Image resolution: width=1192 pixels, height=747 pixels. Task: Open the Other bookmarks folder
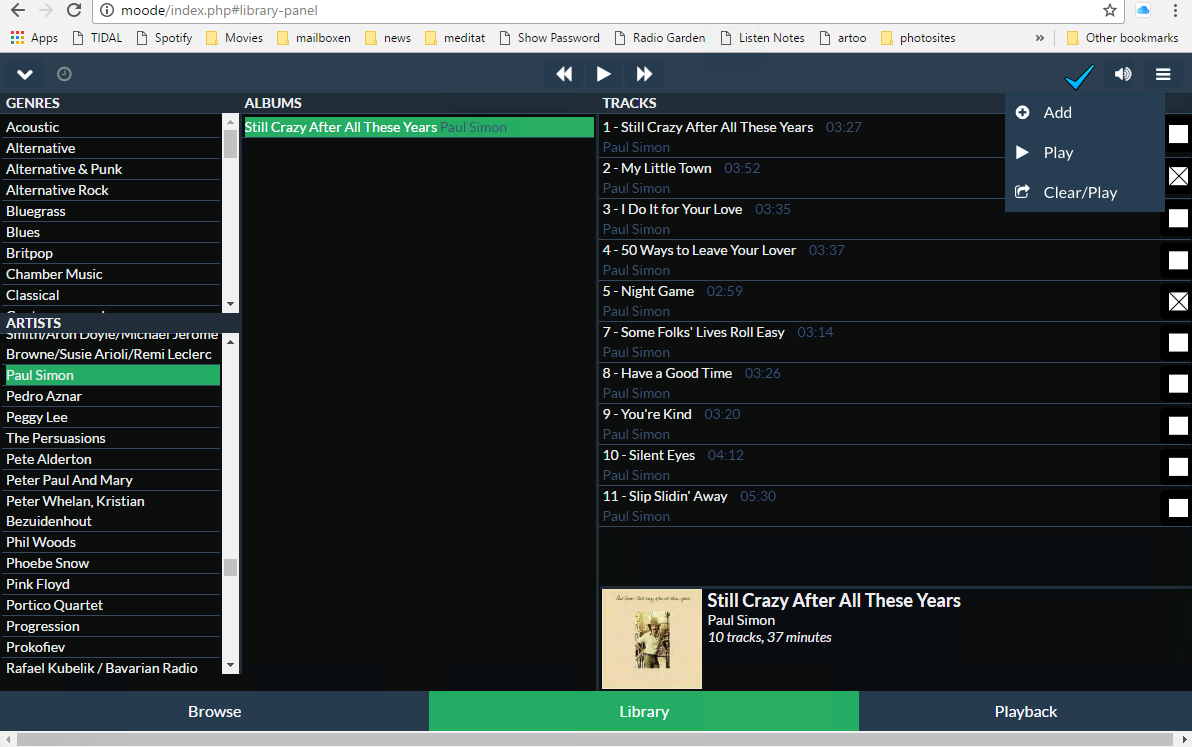pyautogui.click(x=1123, y=38)
